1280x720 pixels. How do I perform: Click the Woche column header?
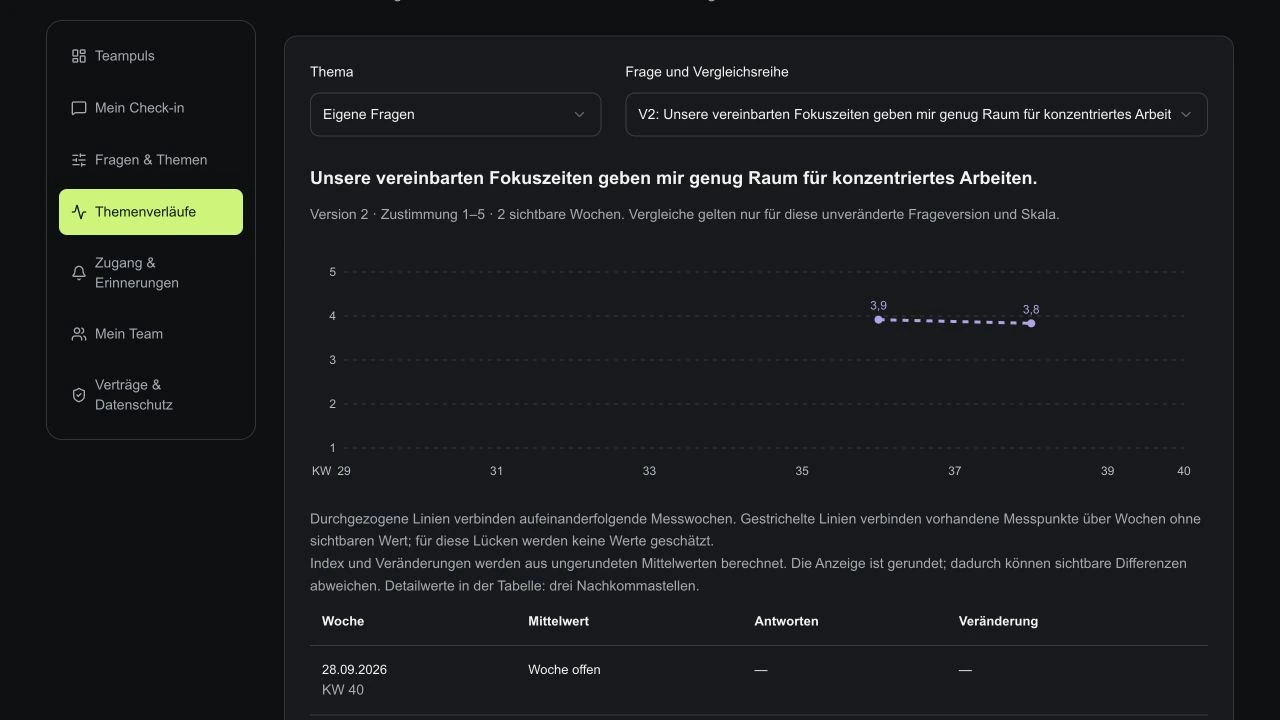343,621
